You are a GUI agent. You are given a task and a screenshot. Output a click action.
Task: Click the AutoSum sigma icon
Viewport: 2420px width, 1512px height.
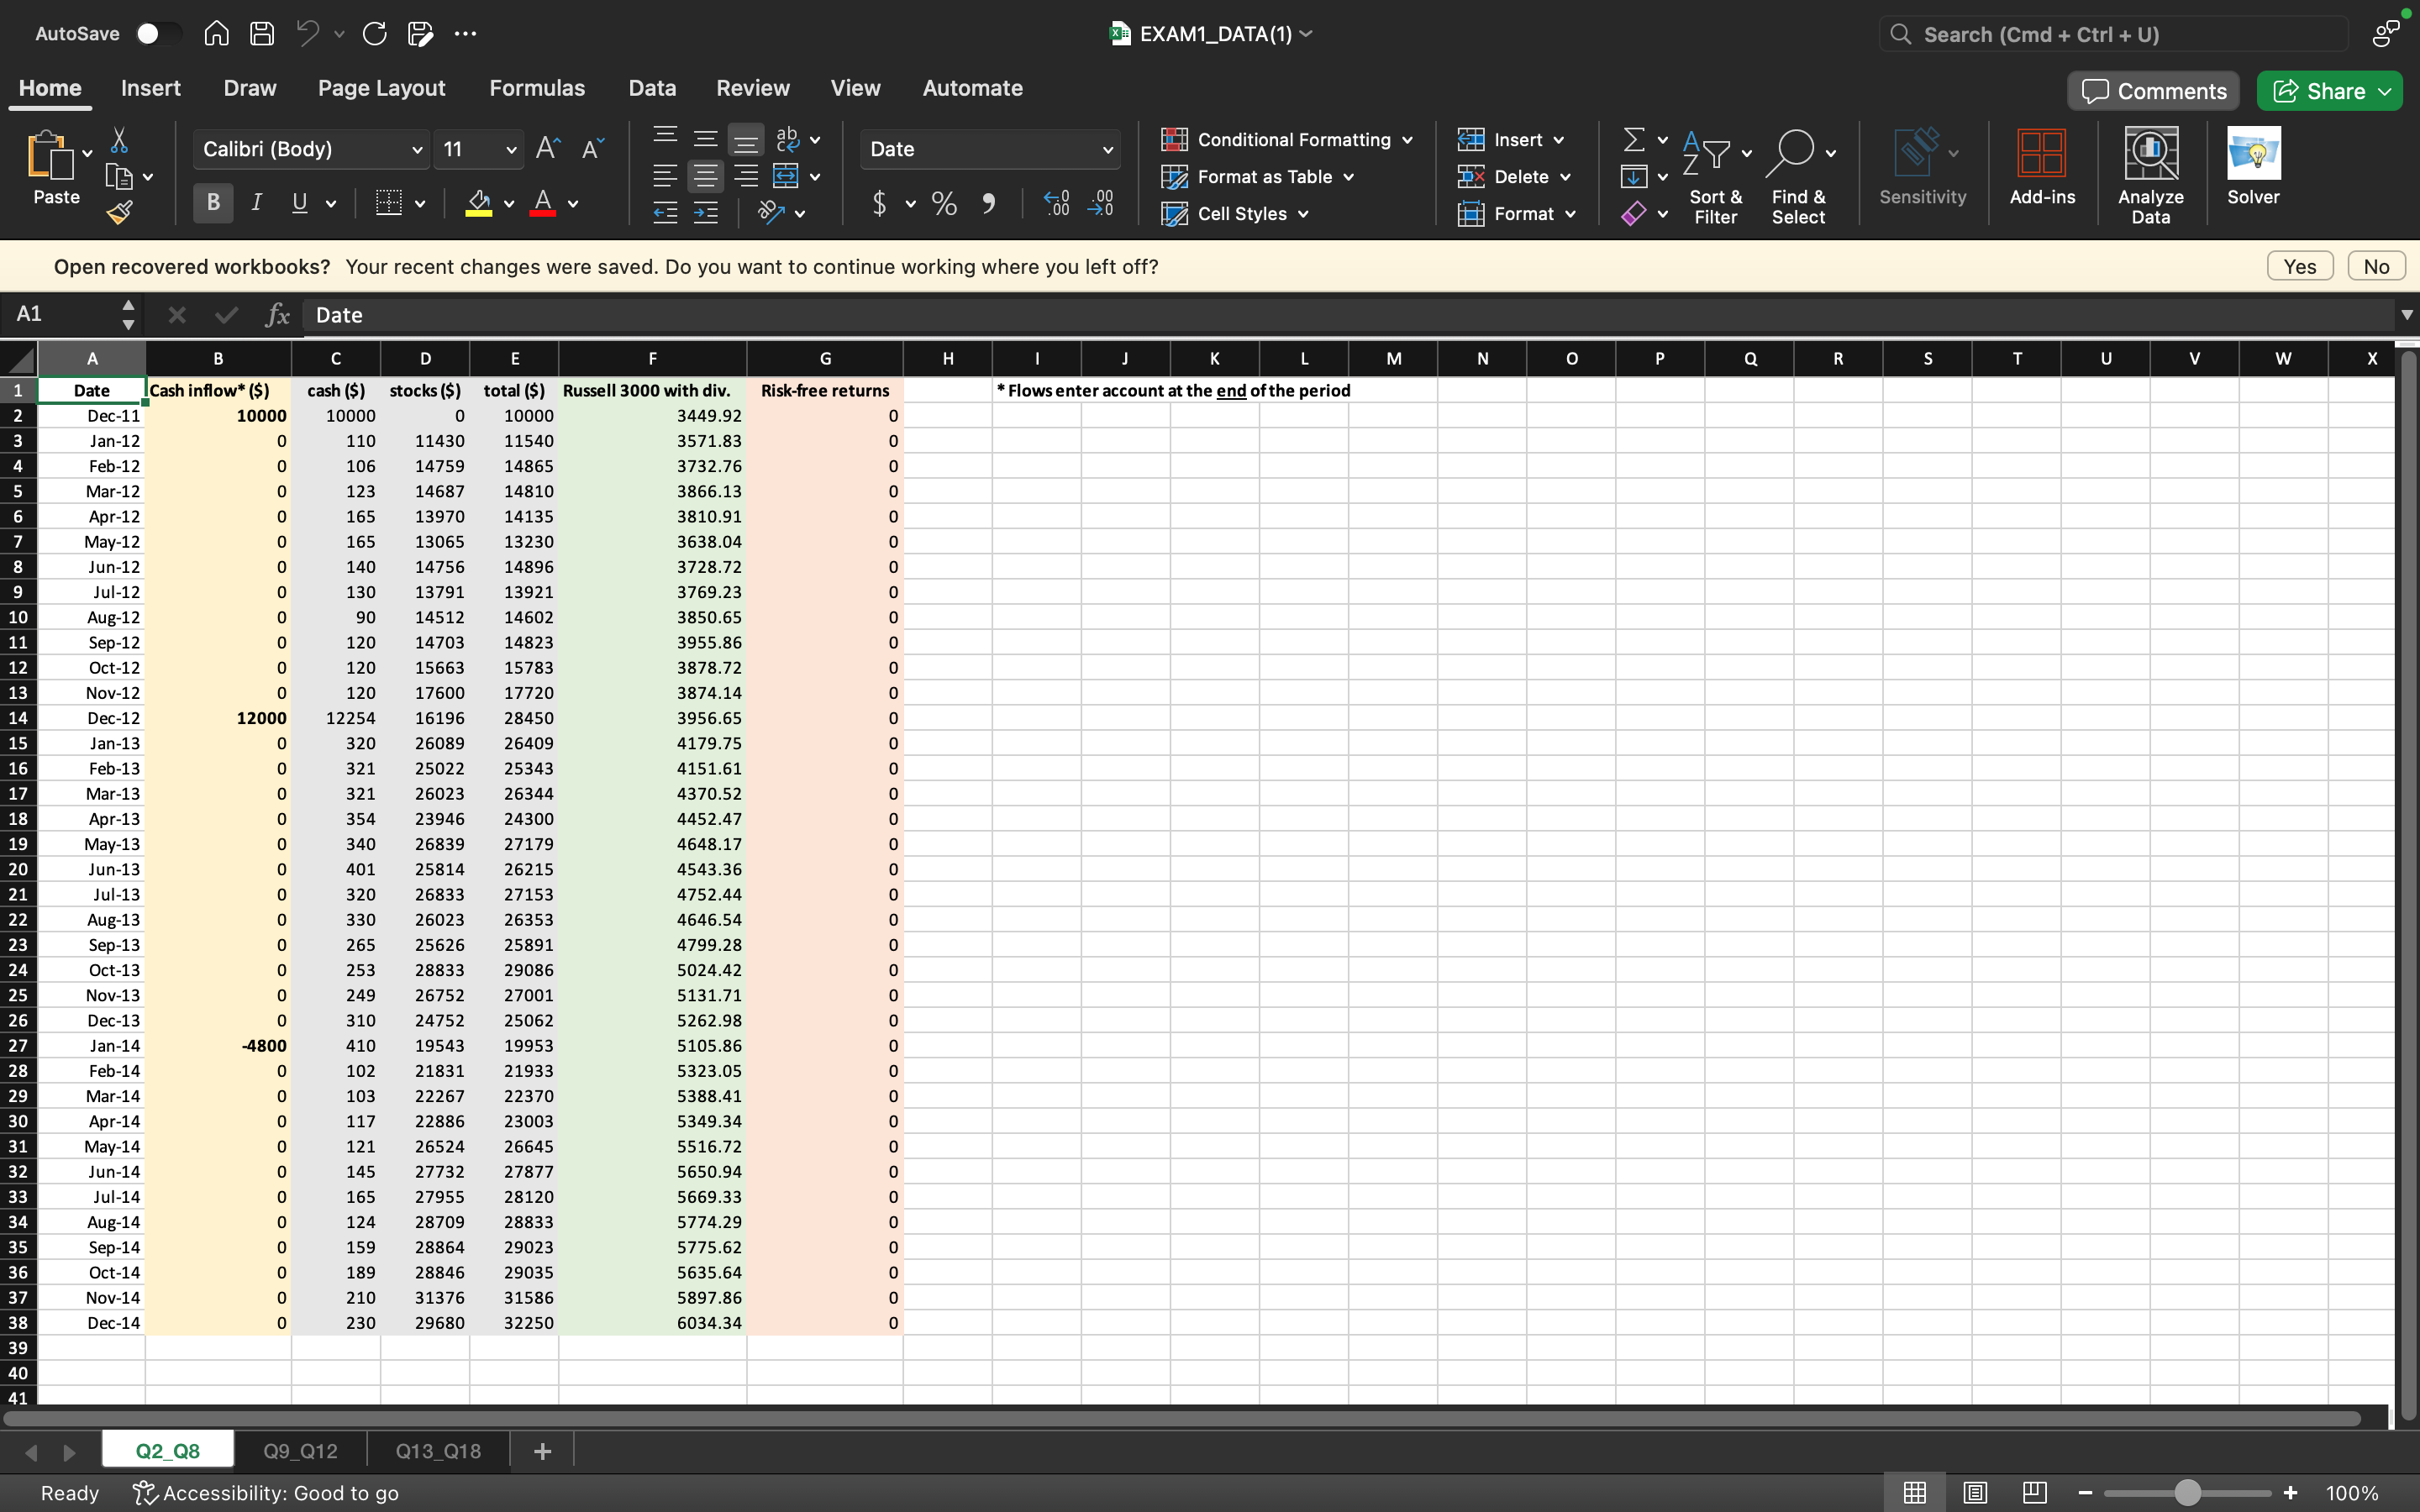click(1633, 139)
